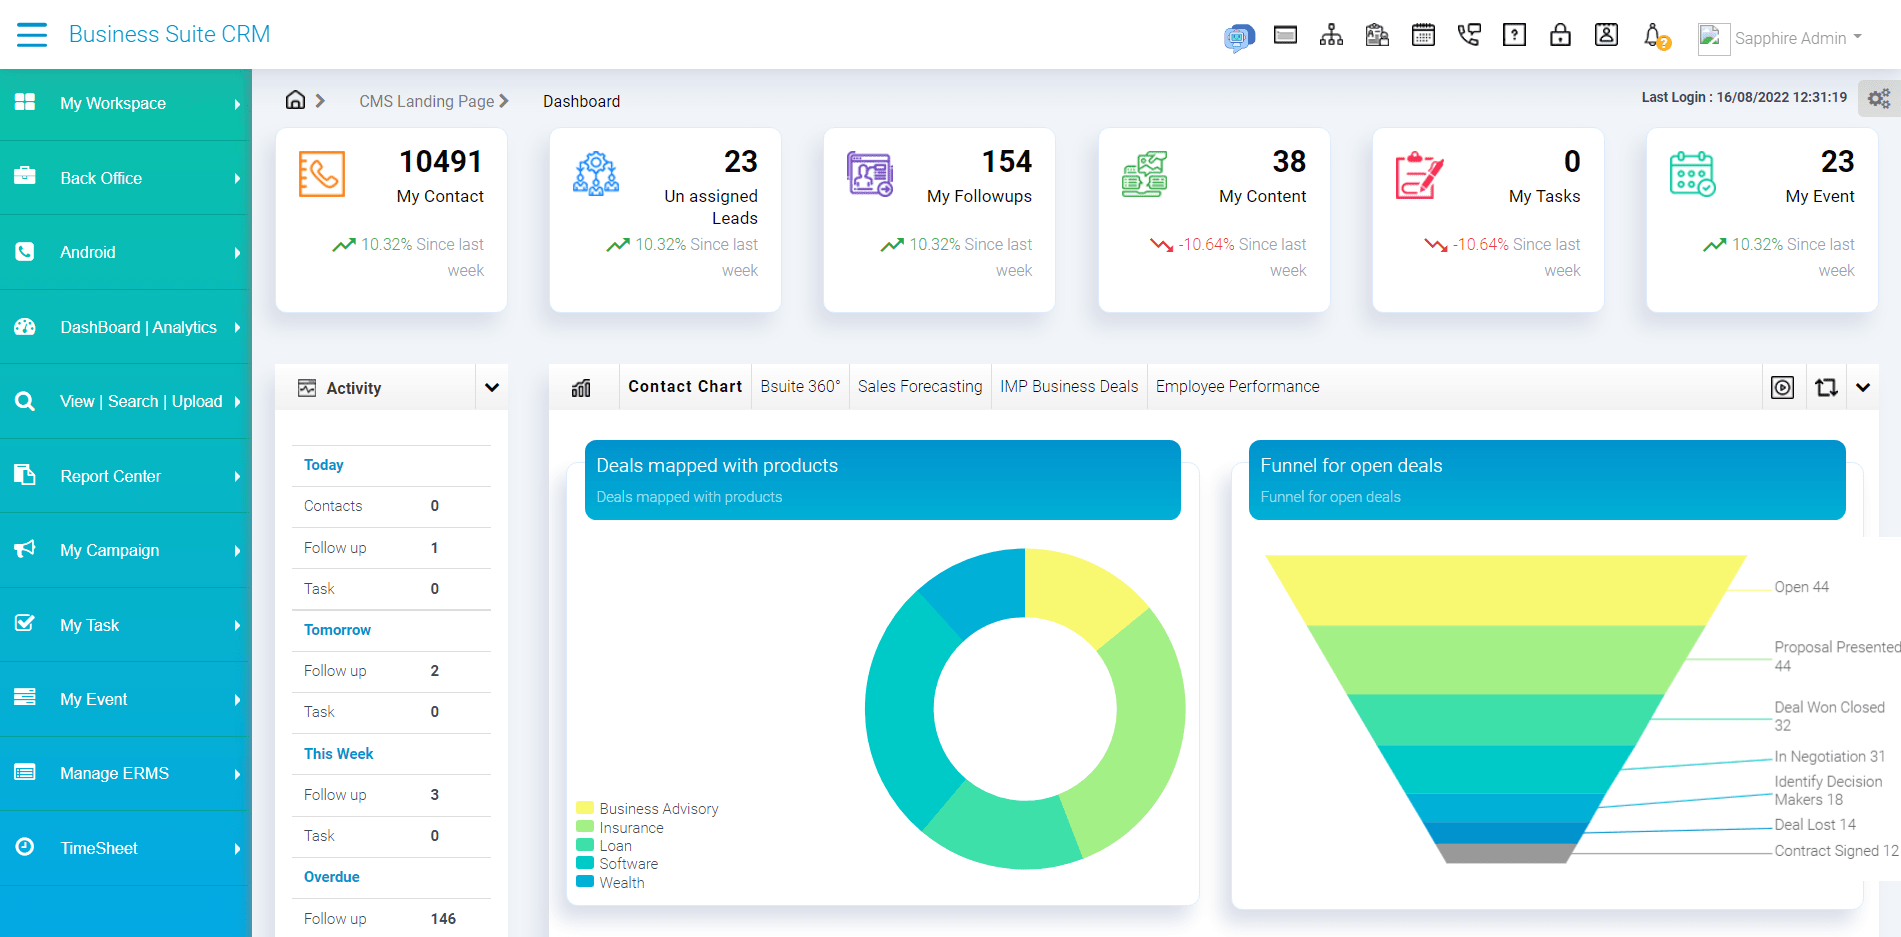Screen dimensions: 1901x937
Task: Open Sales Forecasting tab
Action: (x=920, y=386)
